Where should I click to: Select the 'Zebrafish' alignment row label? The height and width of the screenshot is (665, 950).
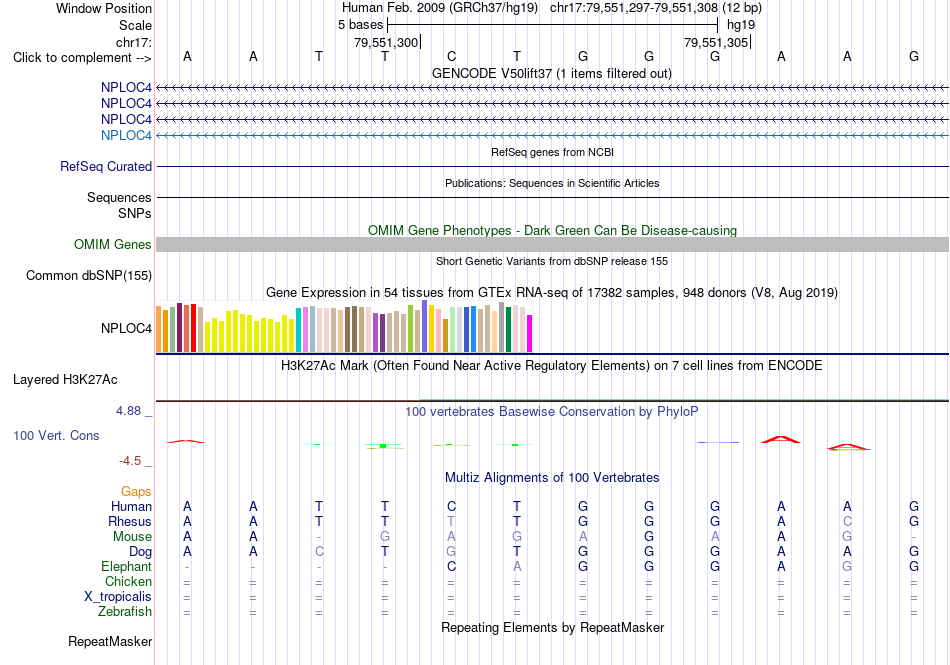(x=125, y=612)
